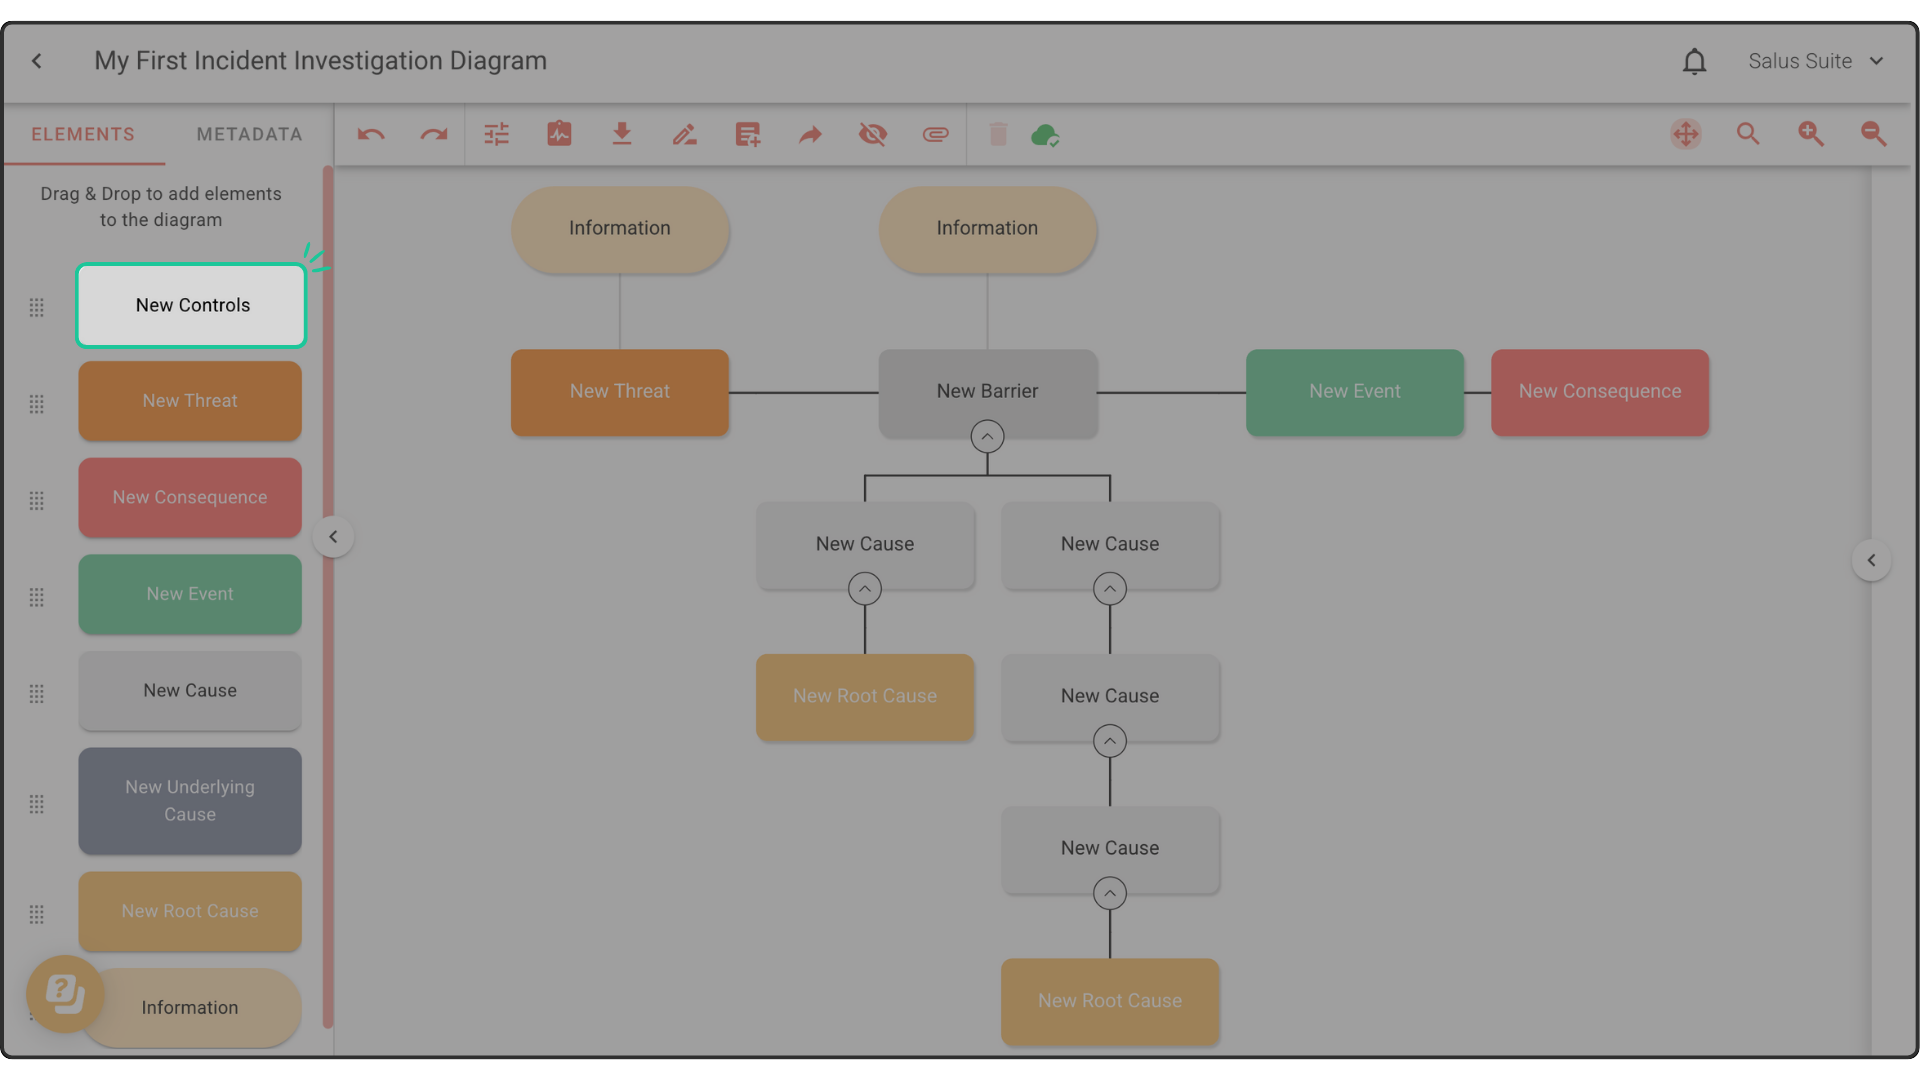Click the zoom in magnifier icon
Viewport: 1920px width, 1080px height.
pos(1811,134)
